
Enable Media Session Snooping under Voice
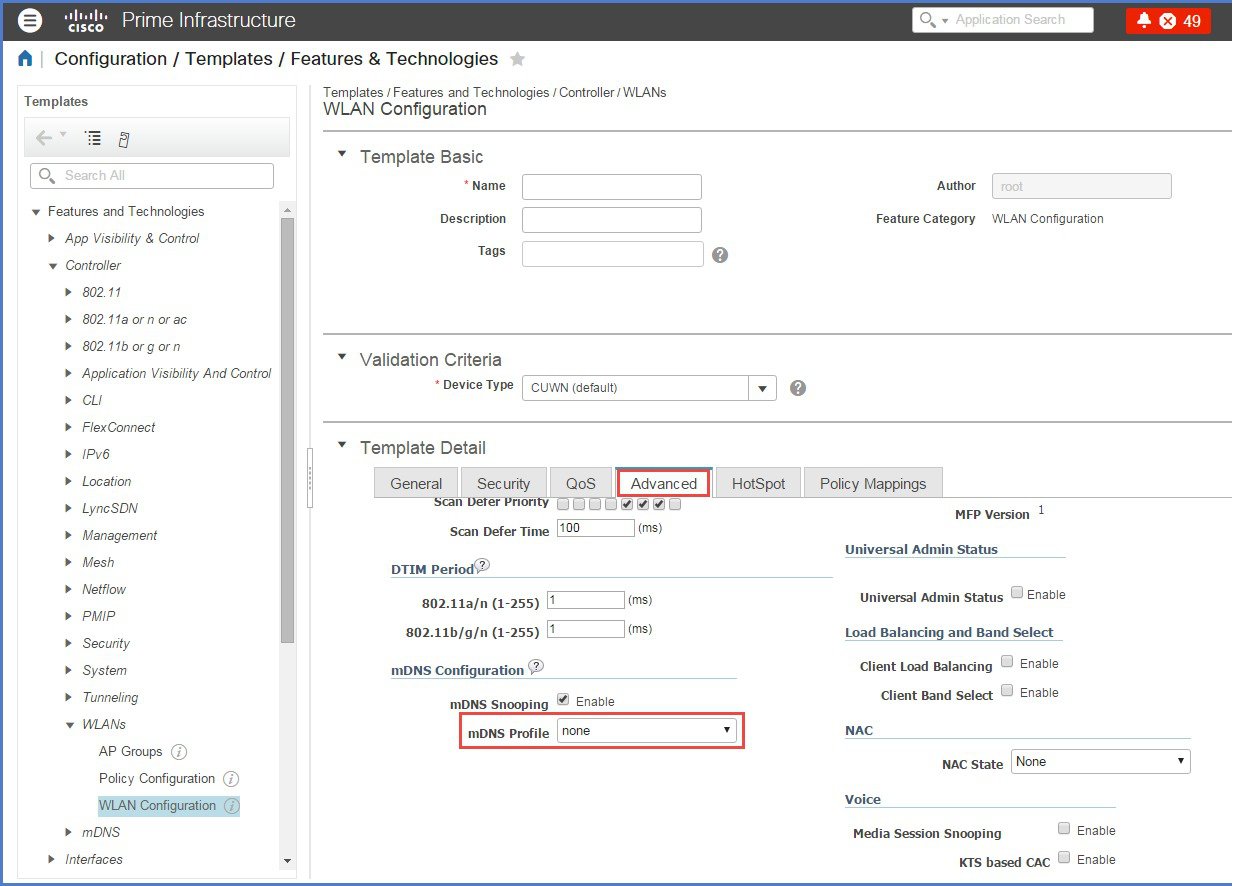1065,828
